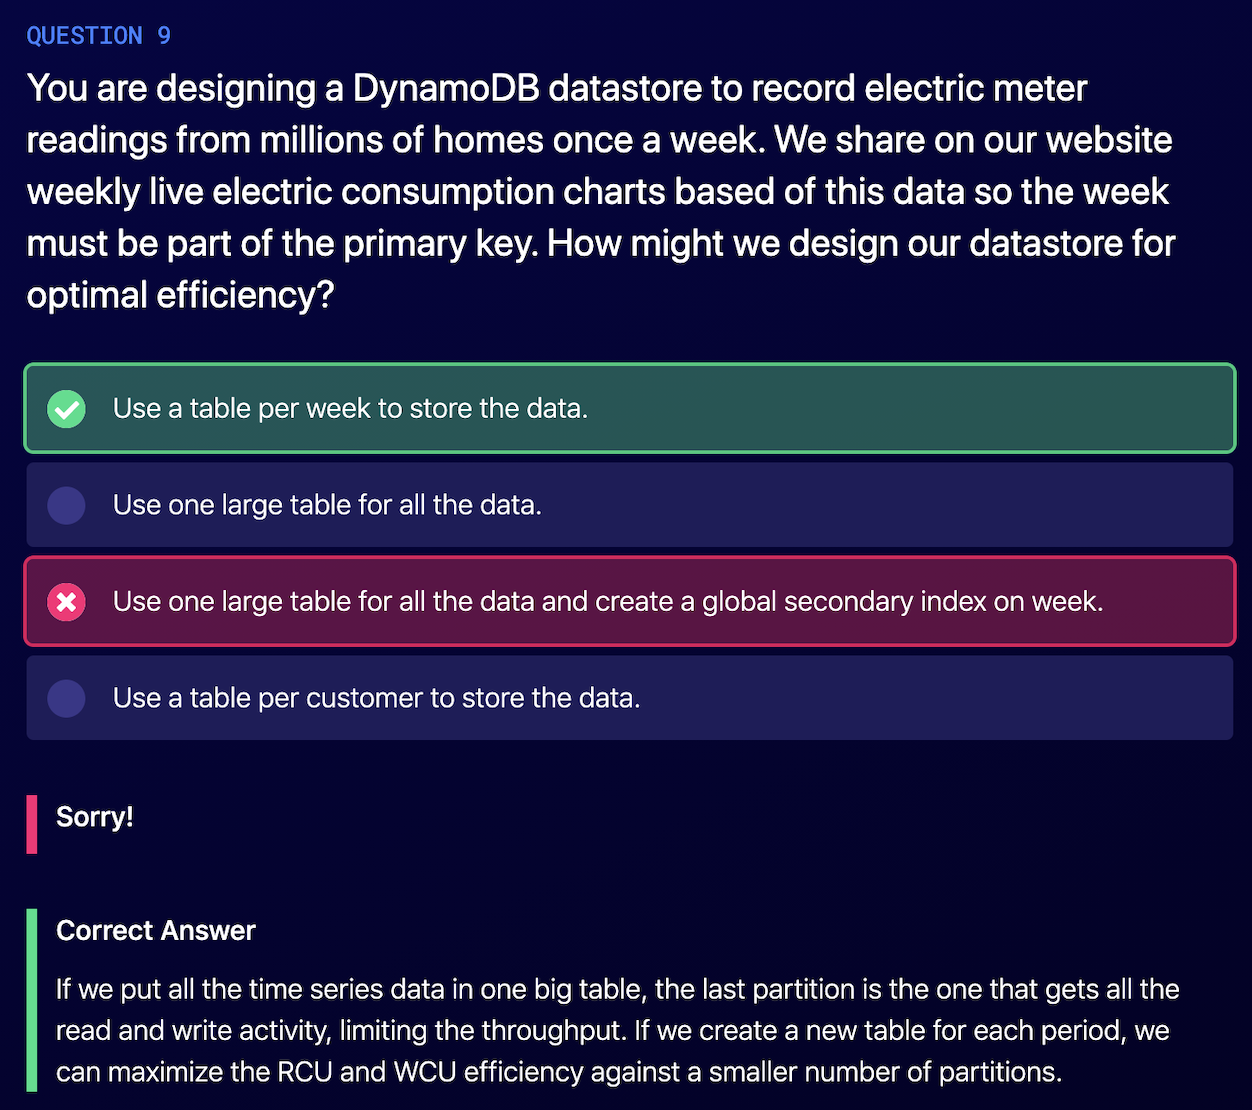Select the radio circle for one large table
This screenshot has width=1252, height=1110.
[67, 505]
